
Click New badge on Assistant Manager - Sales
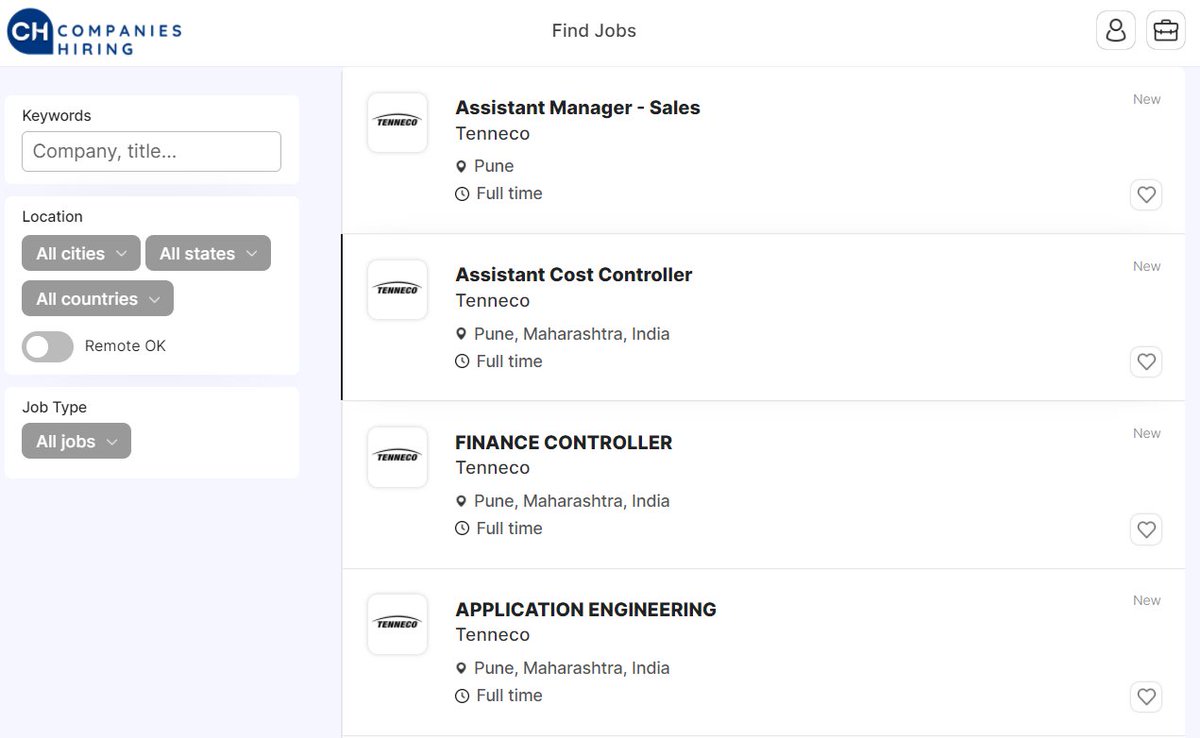[1147, 99]
